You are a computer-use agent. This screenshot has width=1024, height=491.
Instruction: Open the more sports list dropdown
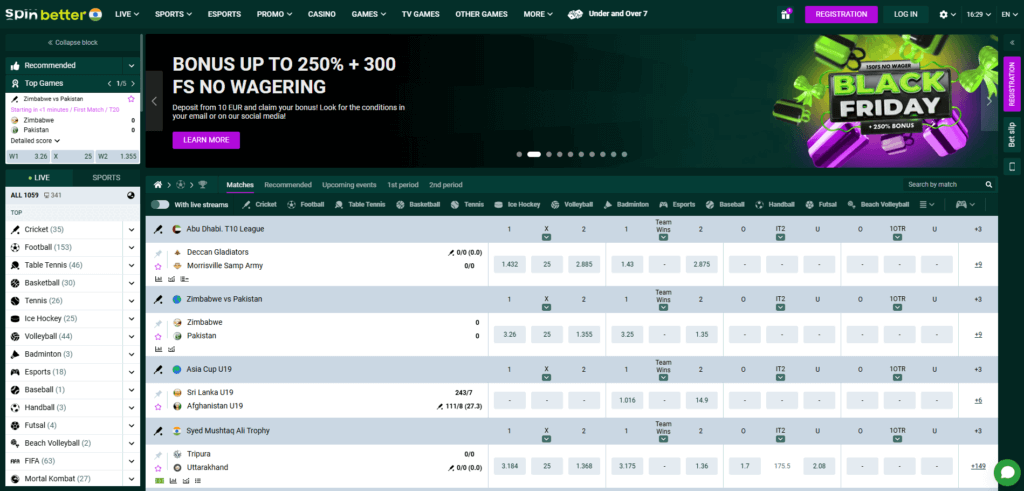927,204
